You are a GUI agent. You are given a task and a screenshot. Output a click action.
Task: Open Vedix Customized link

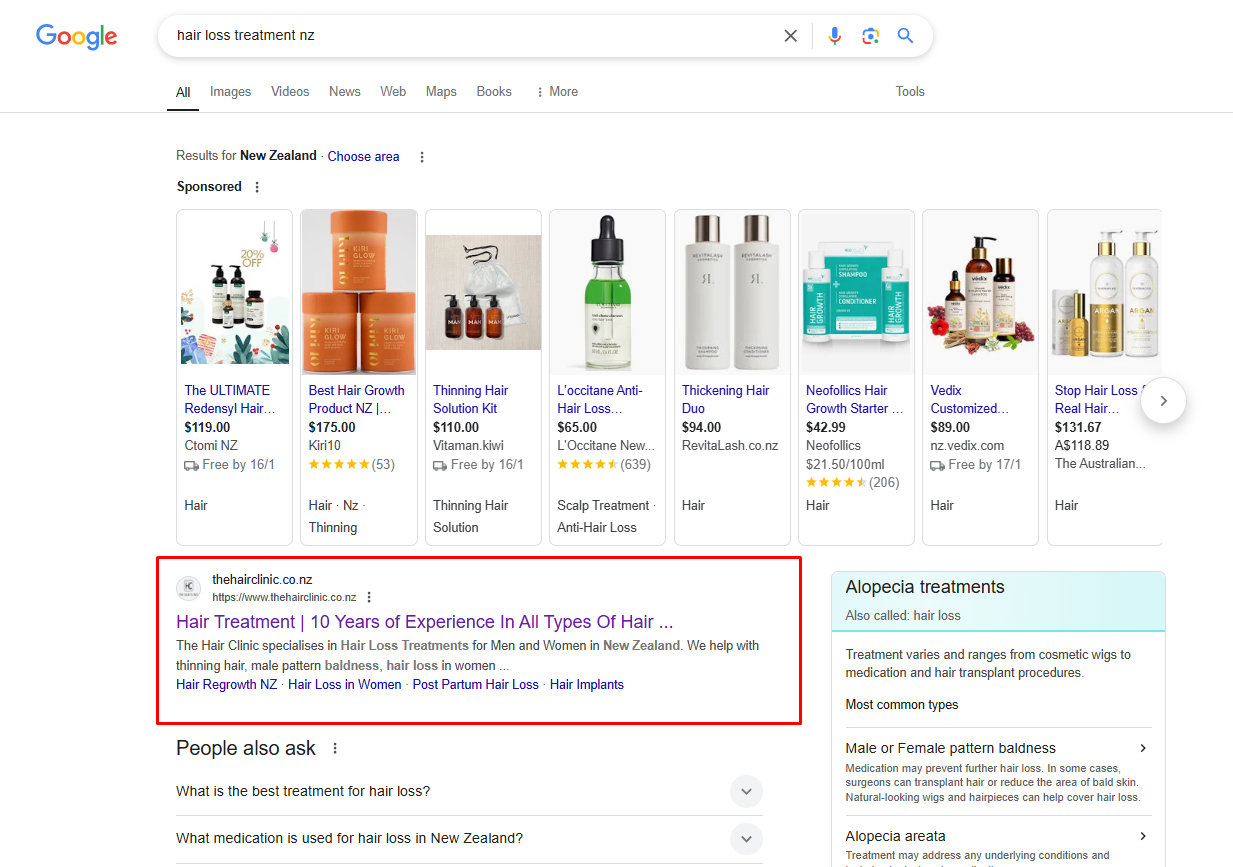970,399
